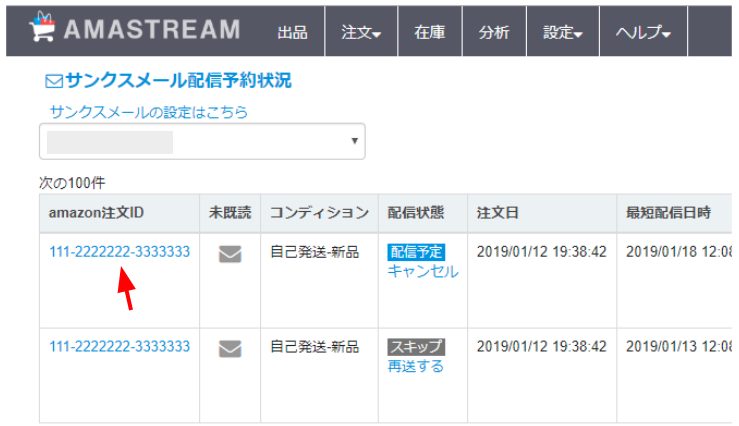The width and height of the screenshot is (739, 426).
Task: Click the mail icon beside サンクスメール配信予約状況 heading
Action: click(x=54, y=82)
